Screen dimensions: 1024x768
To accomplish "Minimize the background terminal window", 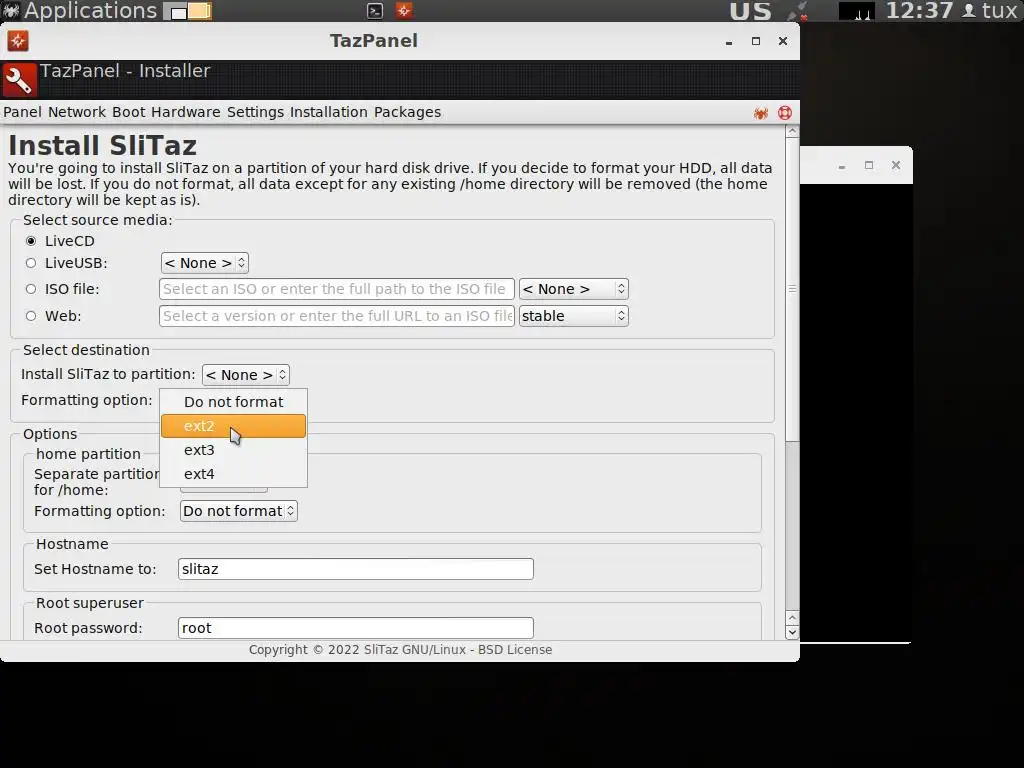I will pyautogui.click(x=842, y=167).
